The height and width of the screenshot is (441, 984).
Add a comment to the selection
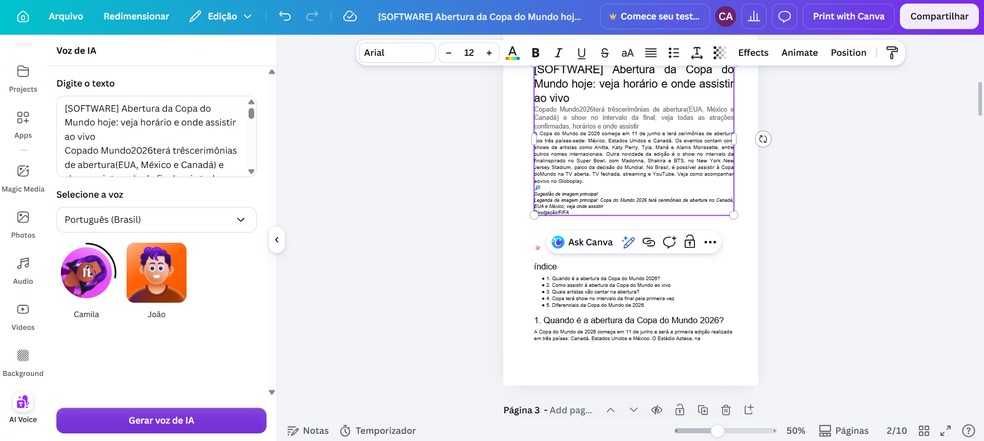(x=669, y=242)
